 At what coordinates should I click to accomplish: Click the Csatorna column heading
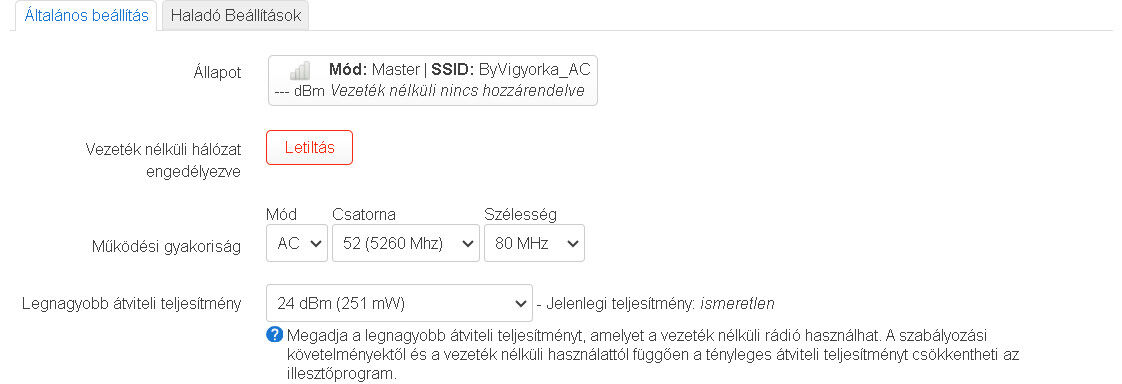click(x=364, y=215)
